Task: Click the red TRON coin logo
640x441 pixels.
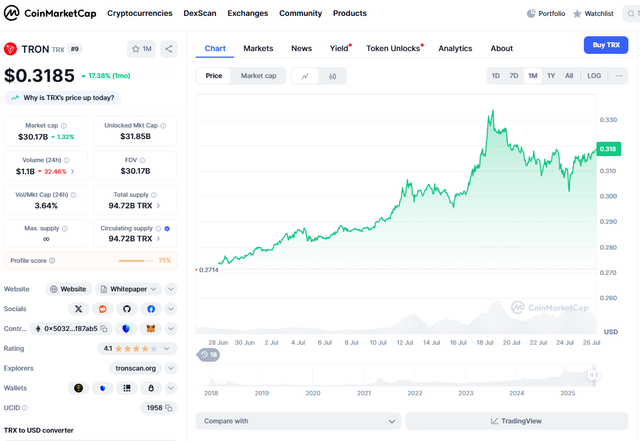Action: [10, 49]
